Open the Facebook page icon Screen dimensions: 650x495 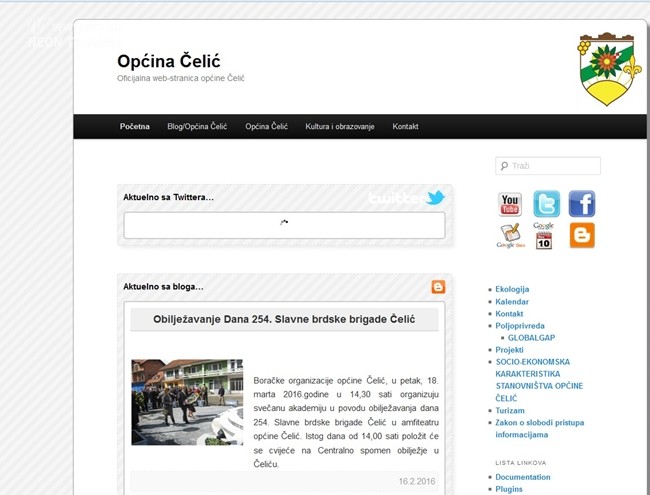(582, 204)
